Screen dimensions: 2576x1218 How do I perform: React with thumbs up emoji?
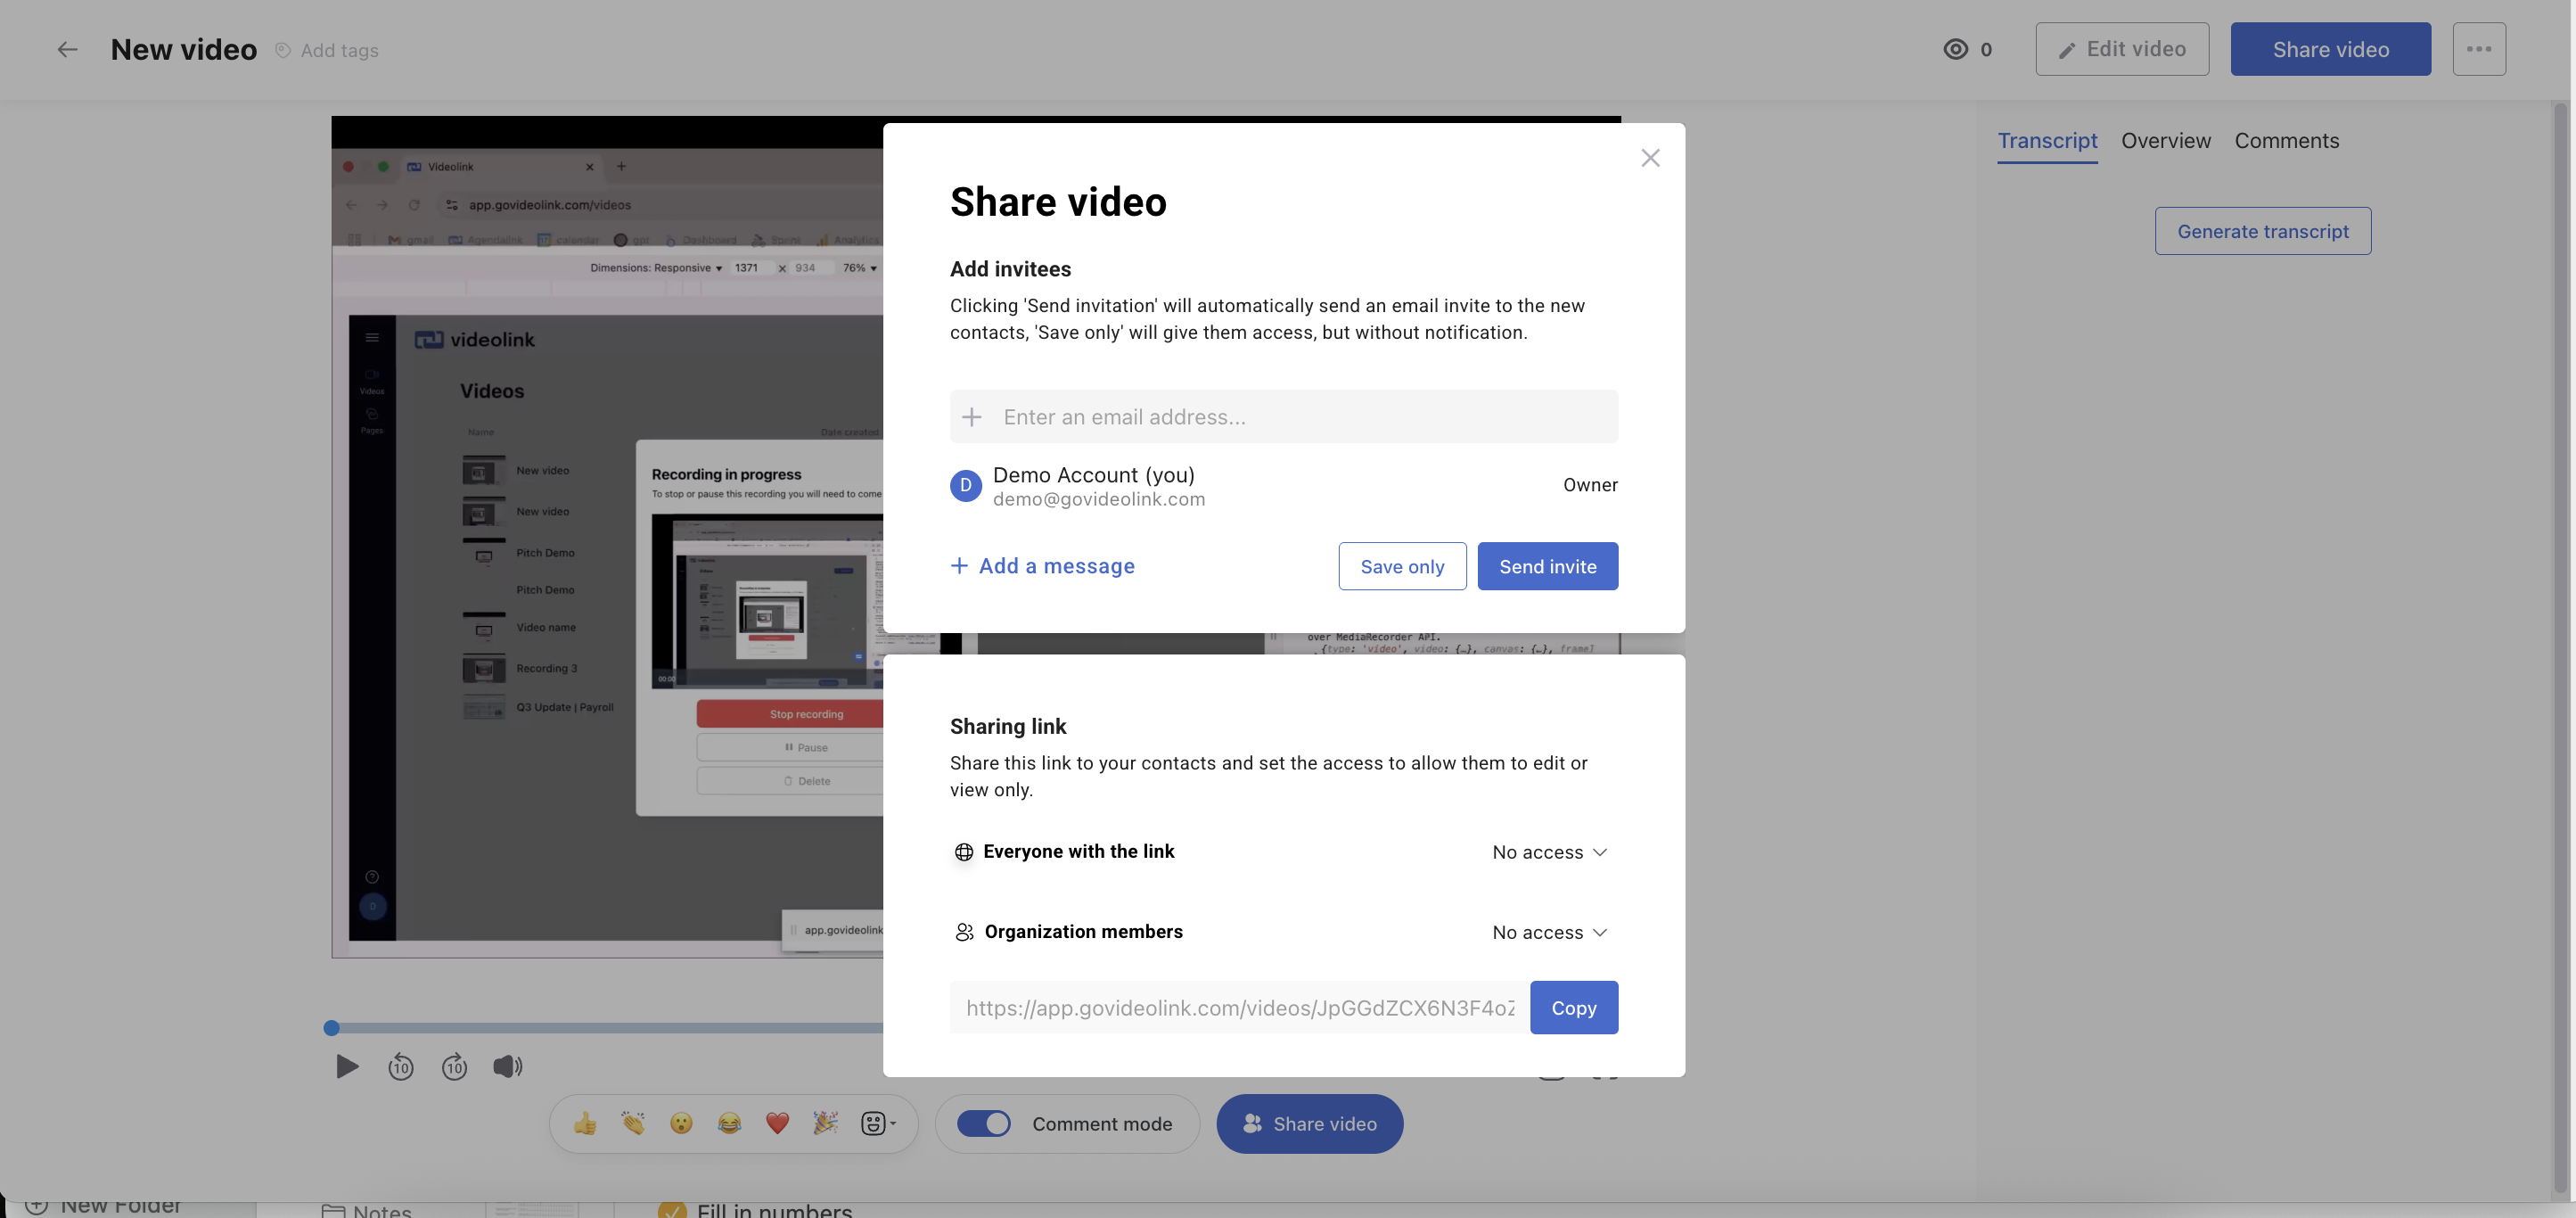[x=585, y=1124]
